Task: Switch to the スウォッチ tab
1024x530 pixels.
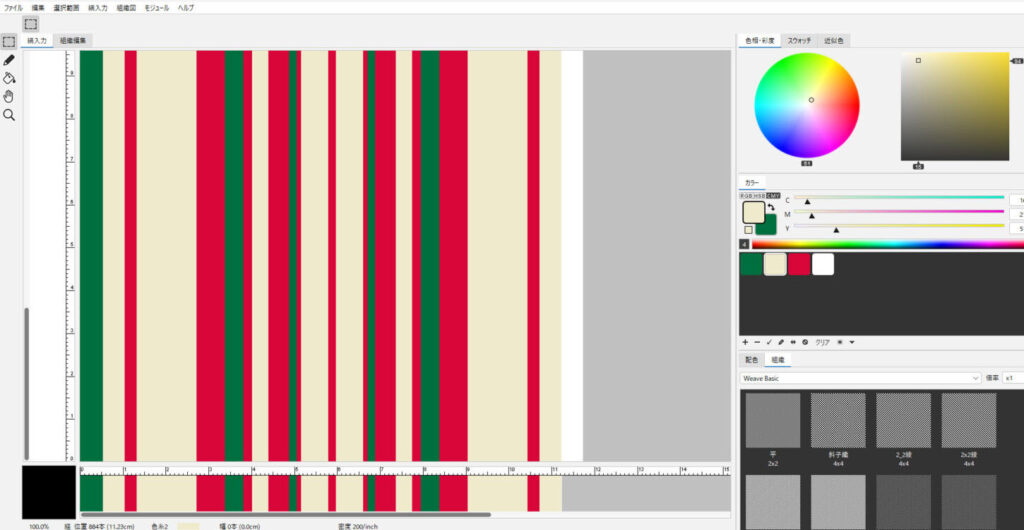Action: (799, 41)
